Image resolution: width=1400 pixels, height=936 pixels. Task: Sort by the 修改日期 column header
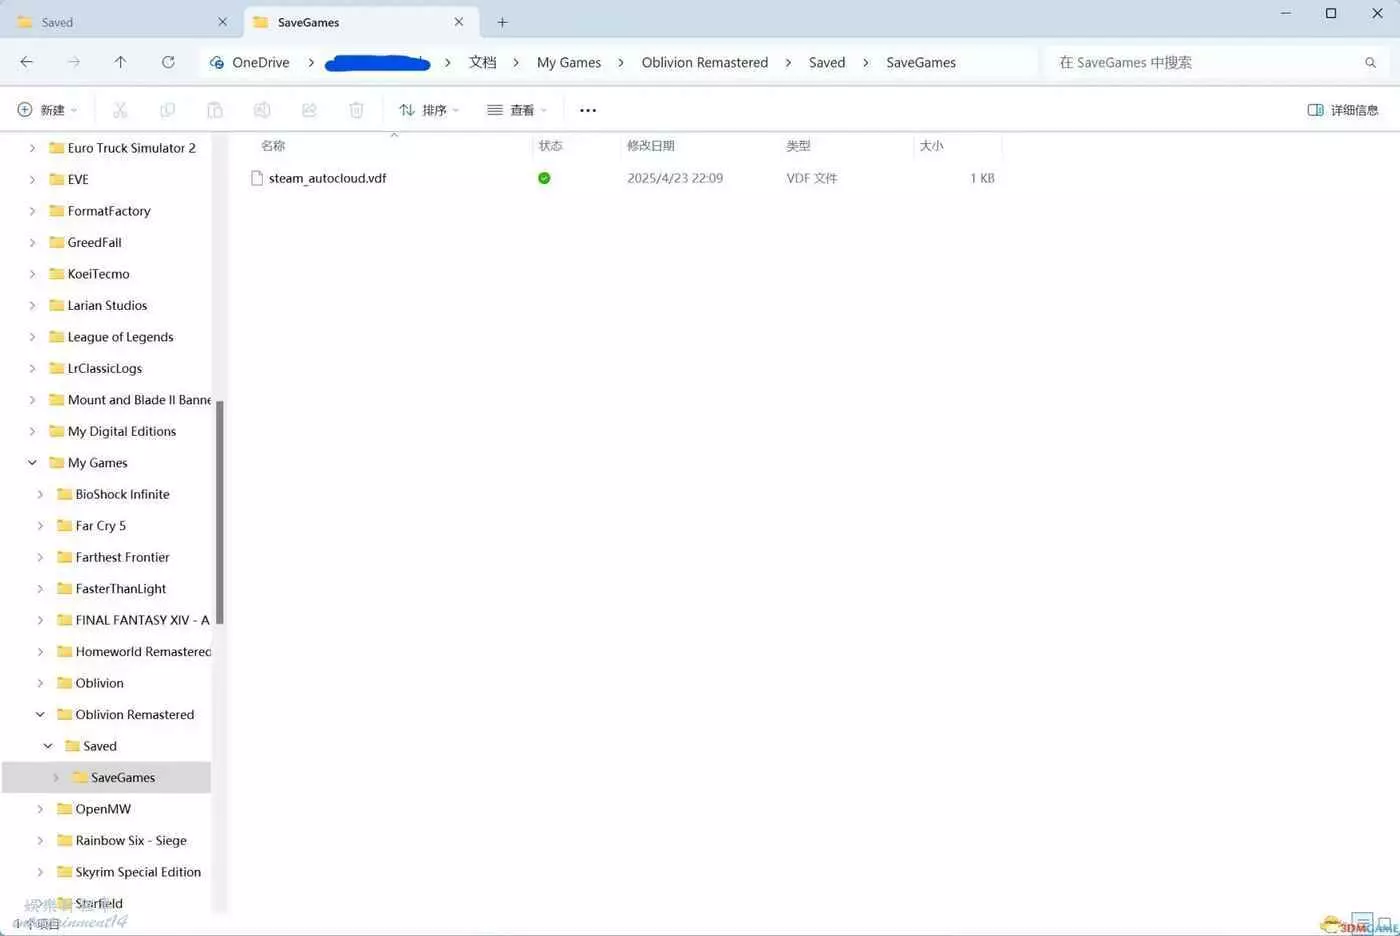tap(651, 146)
